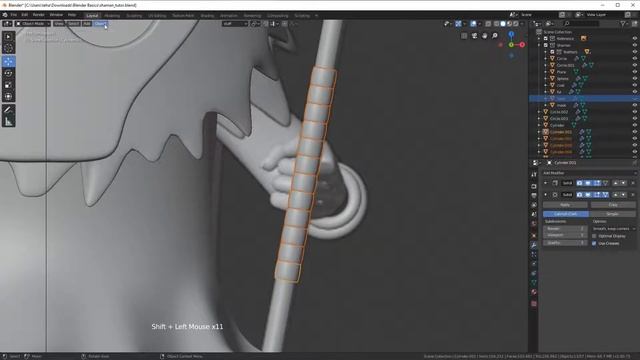Adjust the Quality subdivision field
Screen dimensions: 640x360
tap(565, 243)
